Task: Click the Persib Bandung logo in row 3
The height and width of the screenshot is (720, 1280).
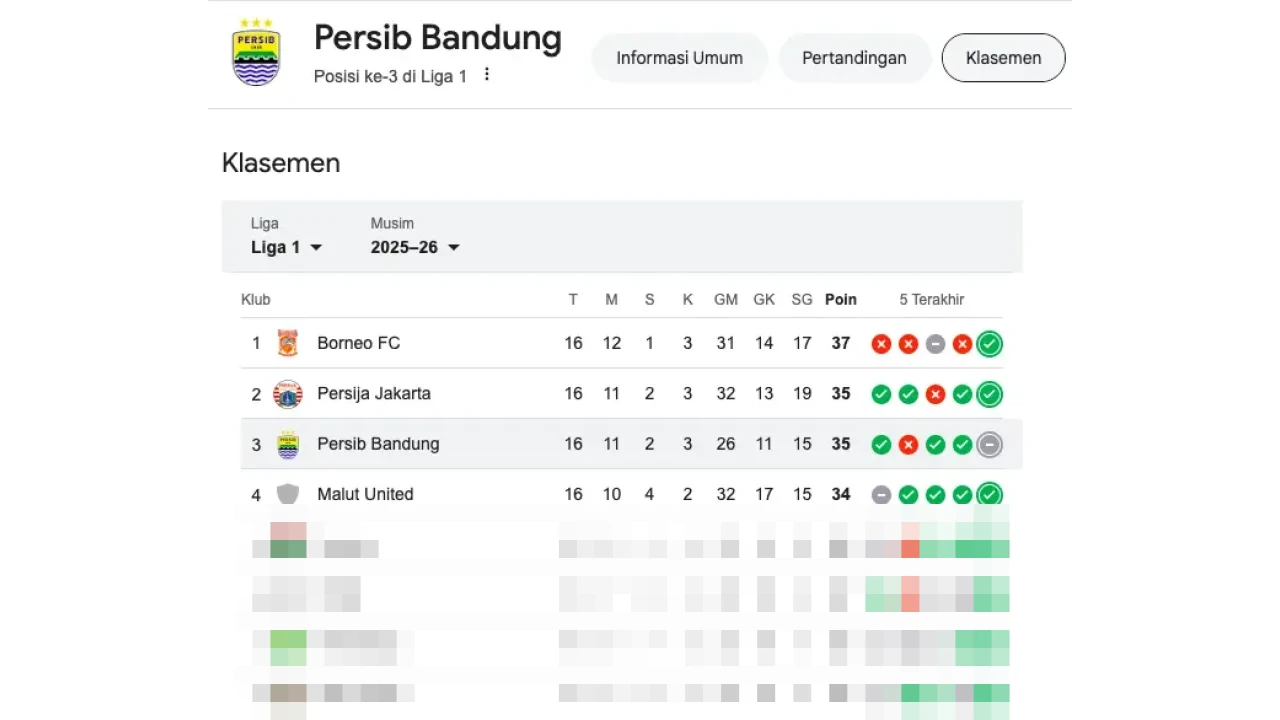Action: 288,444
